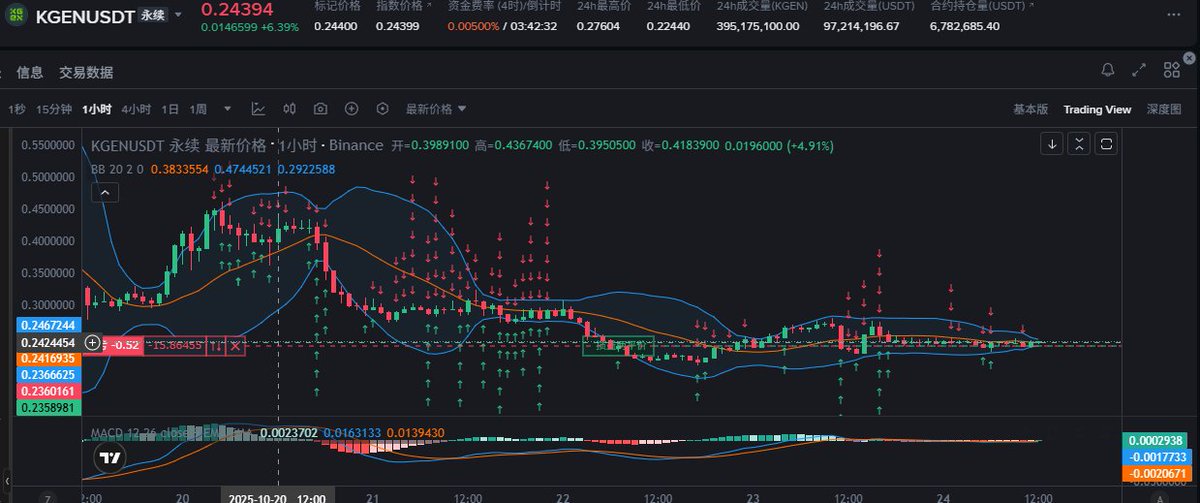
Task: Take a chart snapshot with camera icon
Action: [x=321, y=109]
